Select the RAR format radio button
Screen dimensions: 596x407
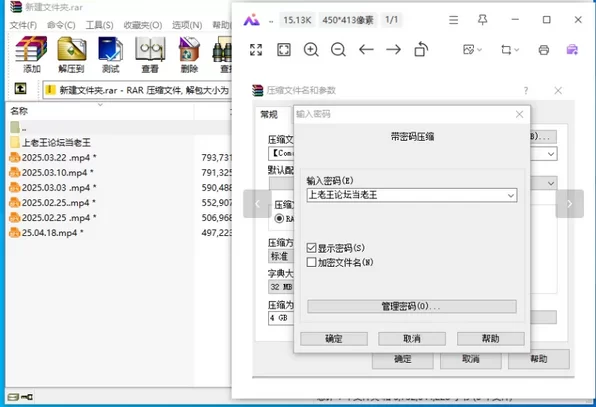[x=279, y=219]
